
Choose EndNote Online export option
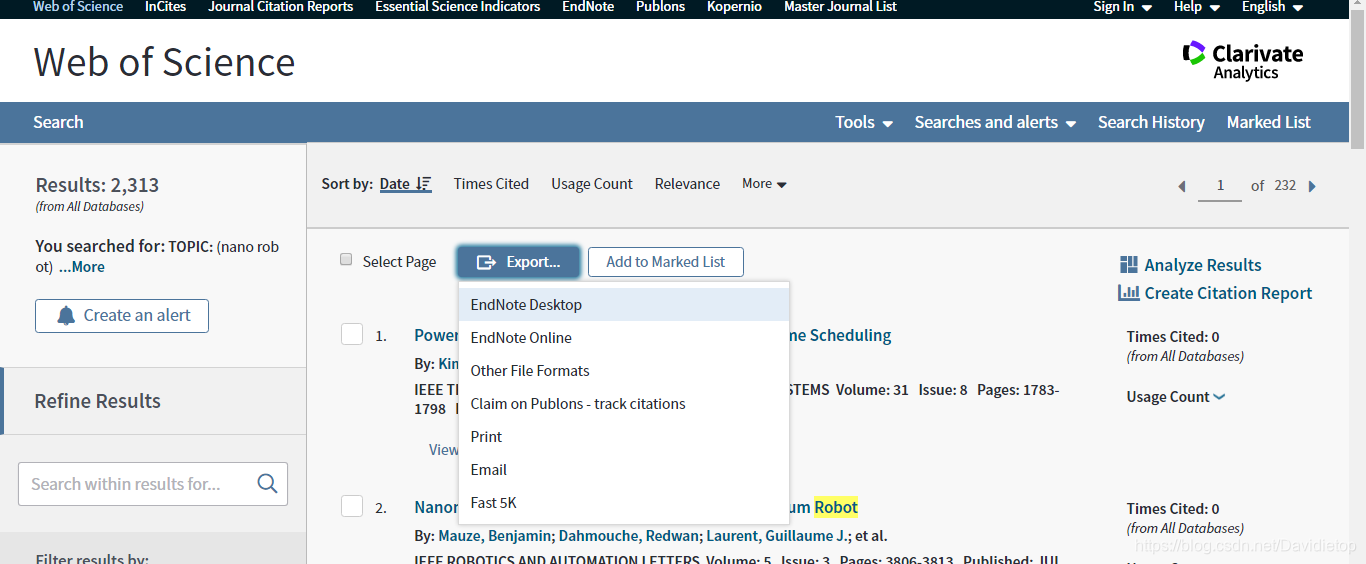click(624, 338)
